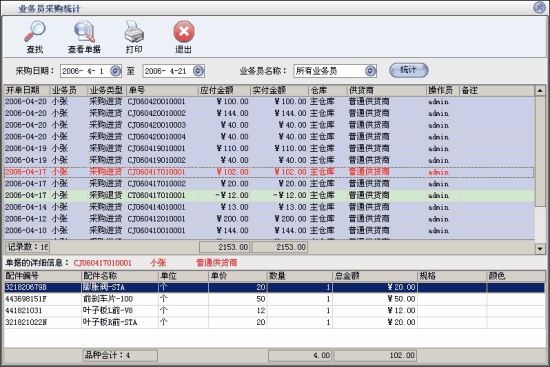Click the red 退出 exit icon
This screenshot has width=550, height=367.
point(184,32)
